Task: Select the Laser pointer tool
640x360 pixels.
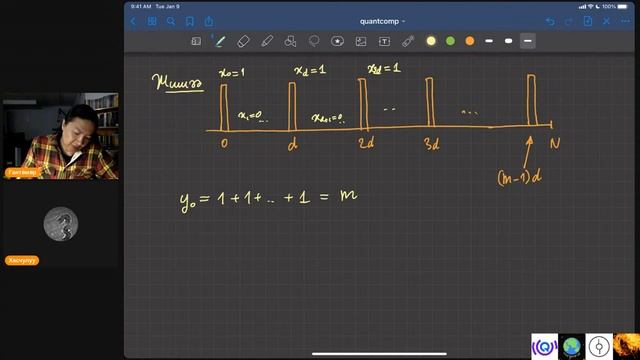Action: tap(408, 41)
